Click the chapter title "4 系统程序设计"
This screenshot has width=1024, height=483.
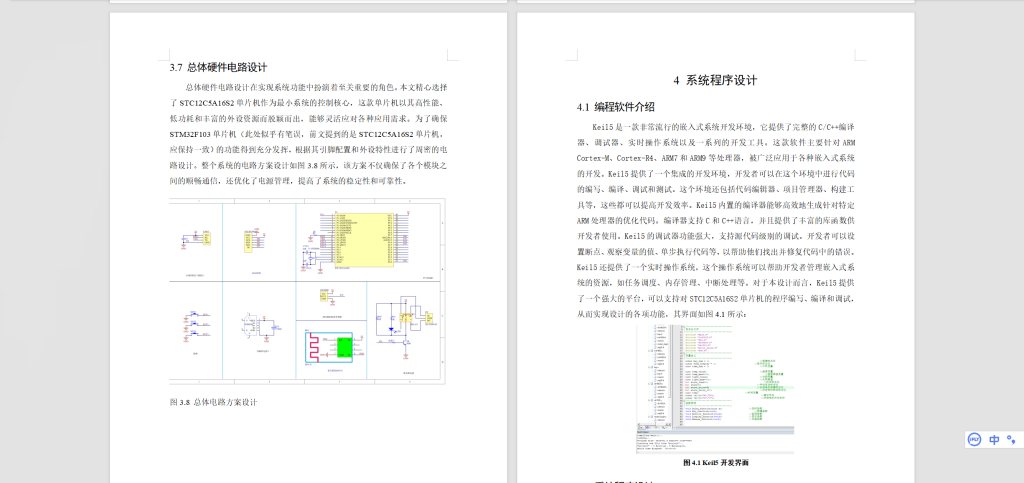(715, 80)
